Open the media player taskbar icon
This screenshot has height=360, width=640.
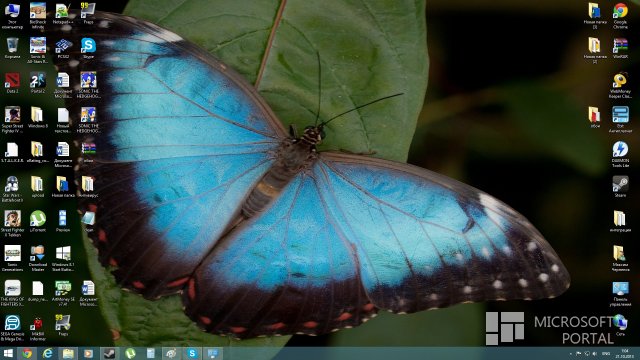click(x=88, y=353)
